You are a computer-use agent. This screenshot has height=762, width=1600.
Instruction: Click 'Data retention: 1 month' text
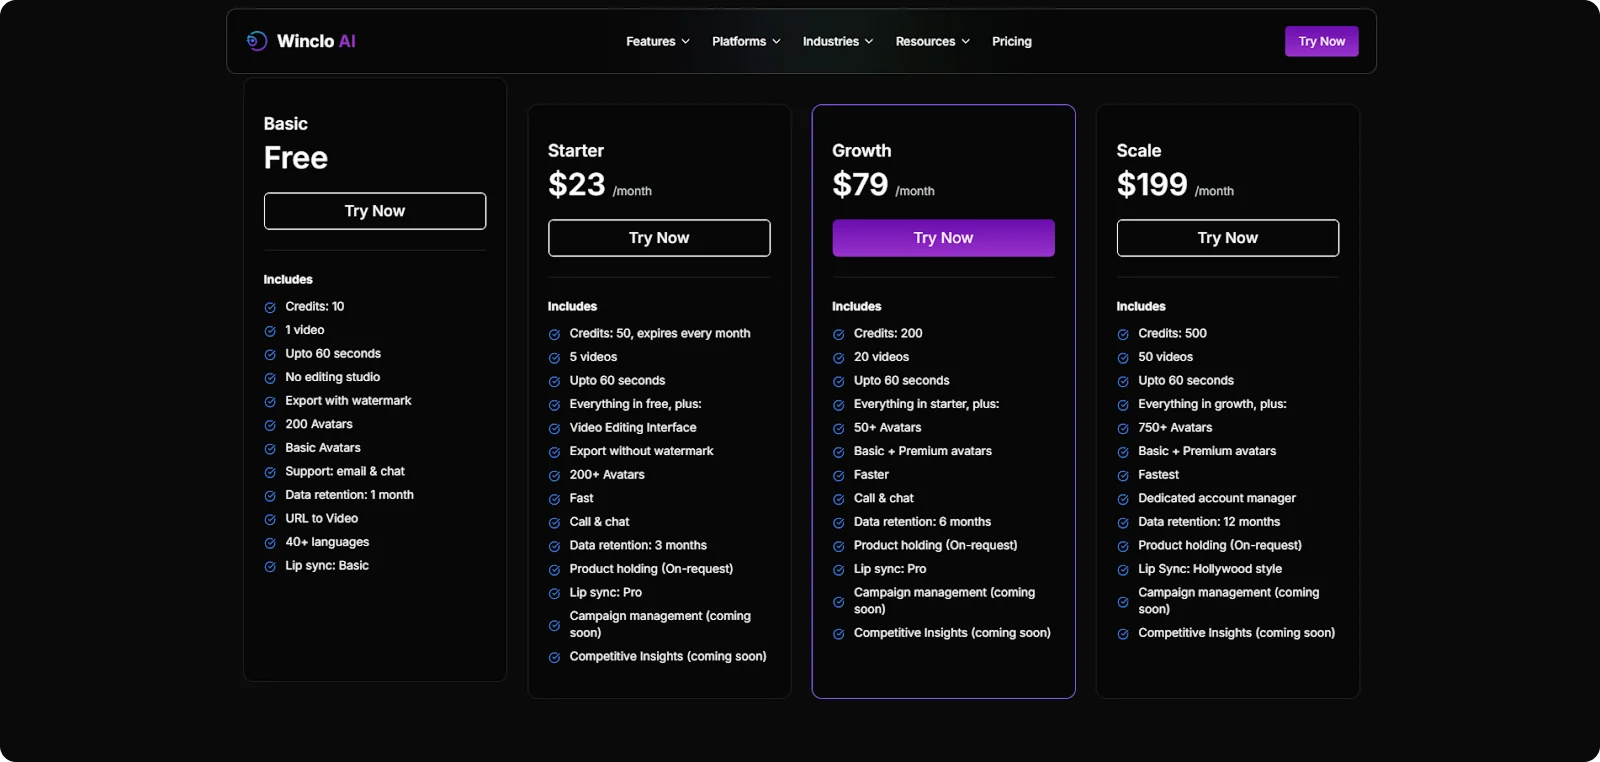pos(349,495)
